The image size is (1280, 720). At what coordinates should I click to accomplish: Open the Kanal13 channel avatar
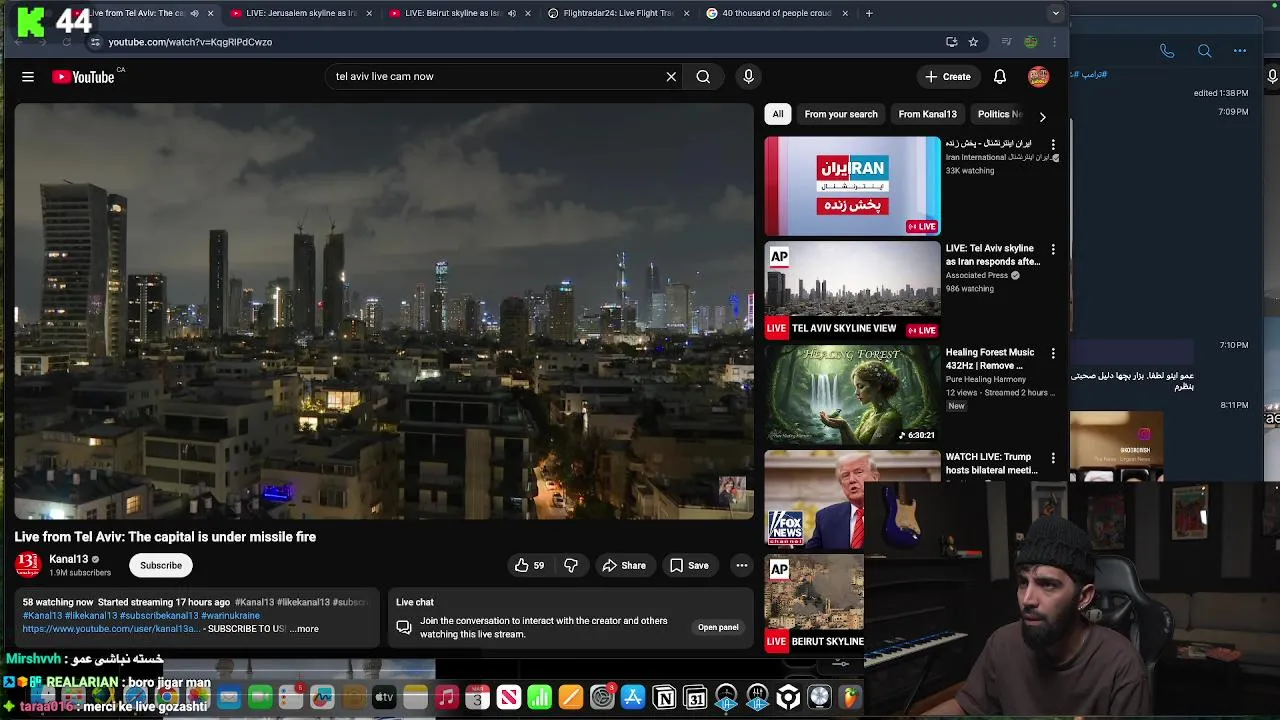(x=28, y=565)
